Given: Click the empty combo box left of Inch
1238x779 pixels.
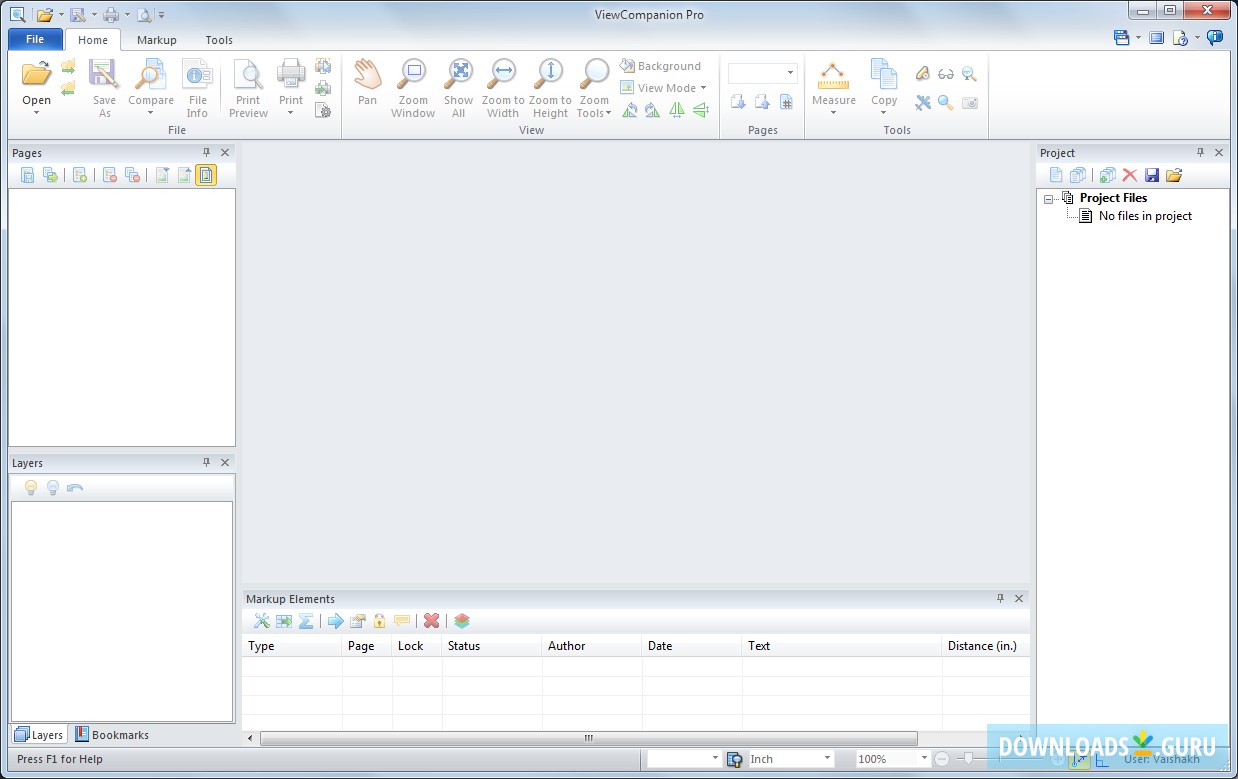Looking at the screenshot, I should [x=684, y=759].
